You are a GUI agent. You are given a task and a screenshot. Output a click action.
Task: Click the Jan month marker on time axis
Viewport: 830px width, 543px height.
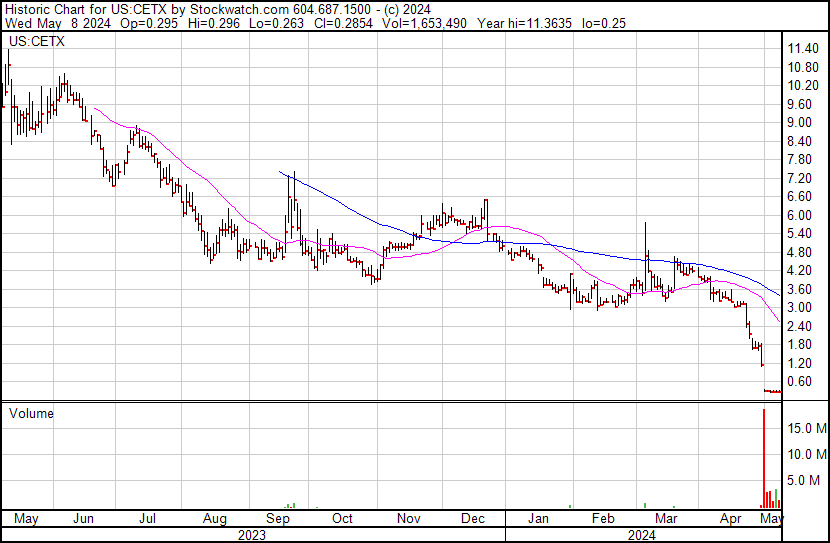[538, 519]
